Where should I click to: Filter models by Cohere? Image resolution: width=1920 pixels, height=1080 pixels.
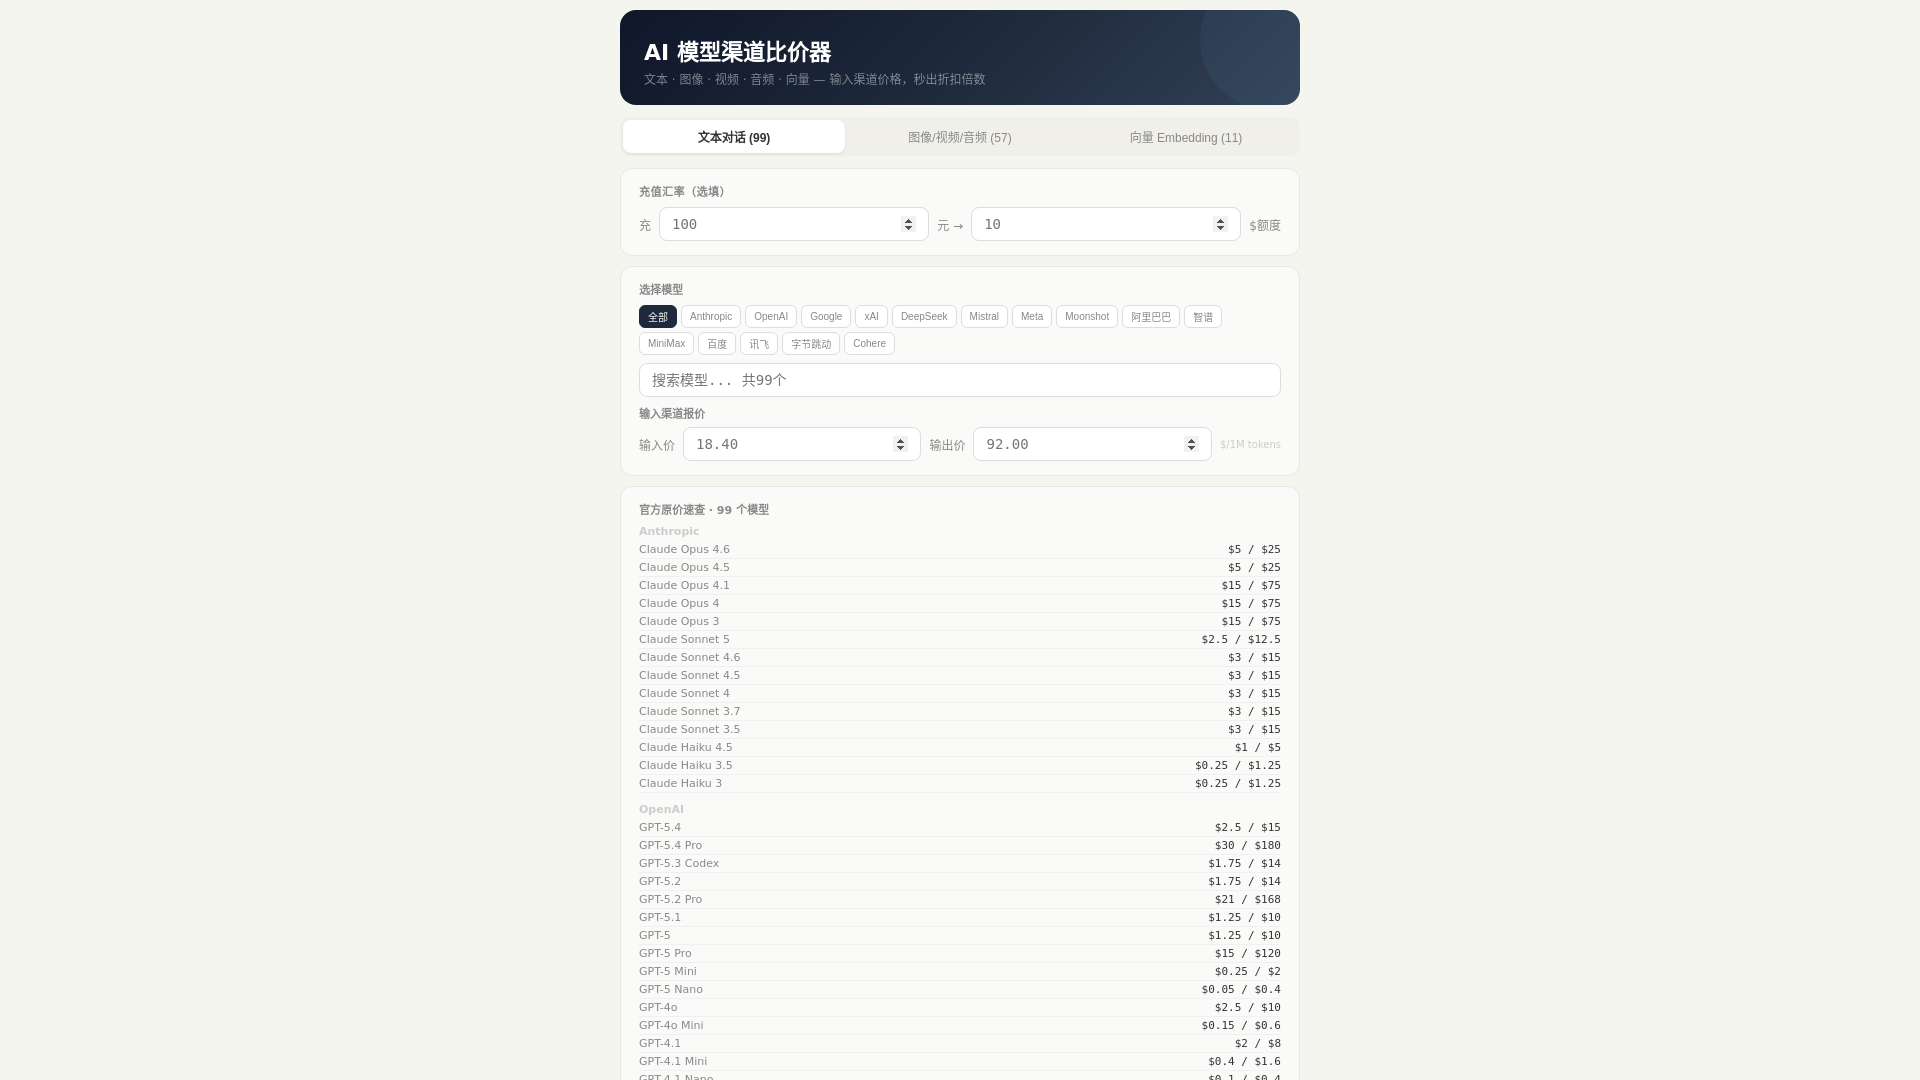coord(869,344)
